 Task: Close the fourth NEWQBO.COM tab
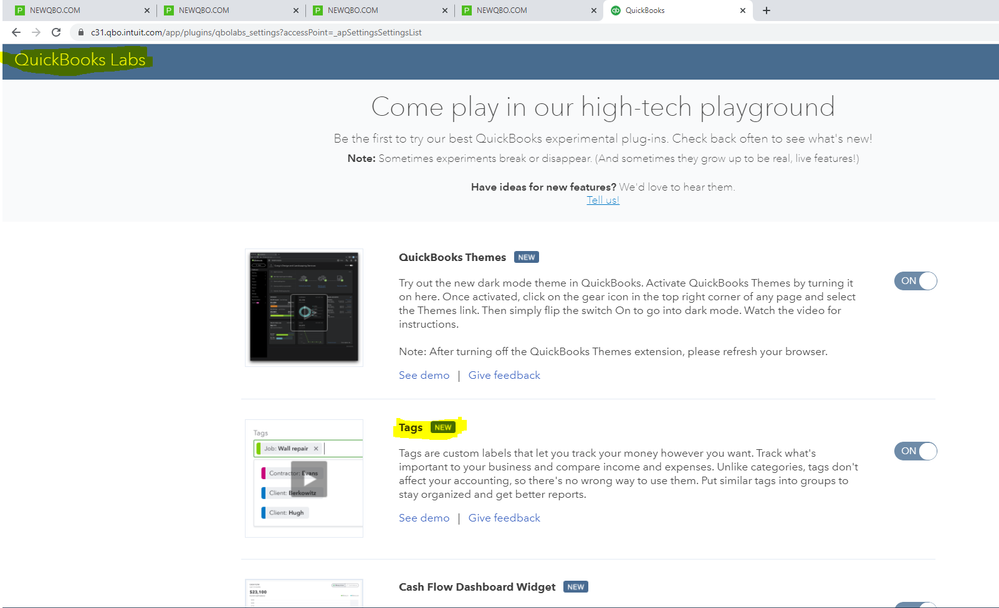[x=594, y=10]
